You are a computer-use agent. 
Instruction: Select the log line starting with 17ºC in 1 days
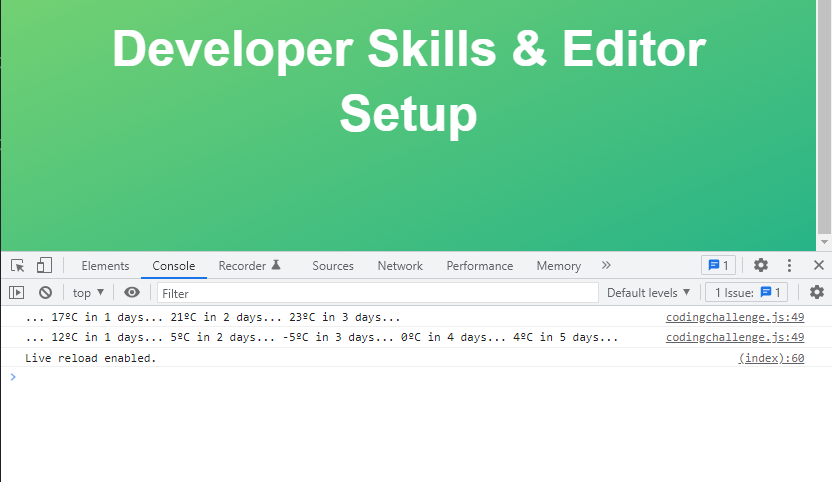pyautogui.click(x=213, y=317)
